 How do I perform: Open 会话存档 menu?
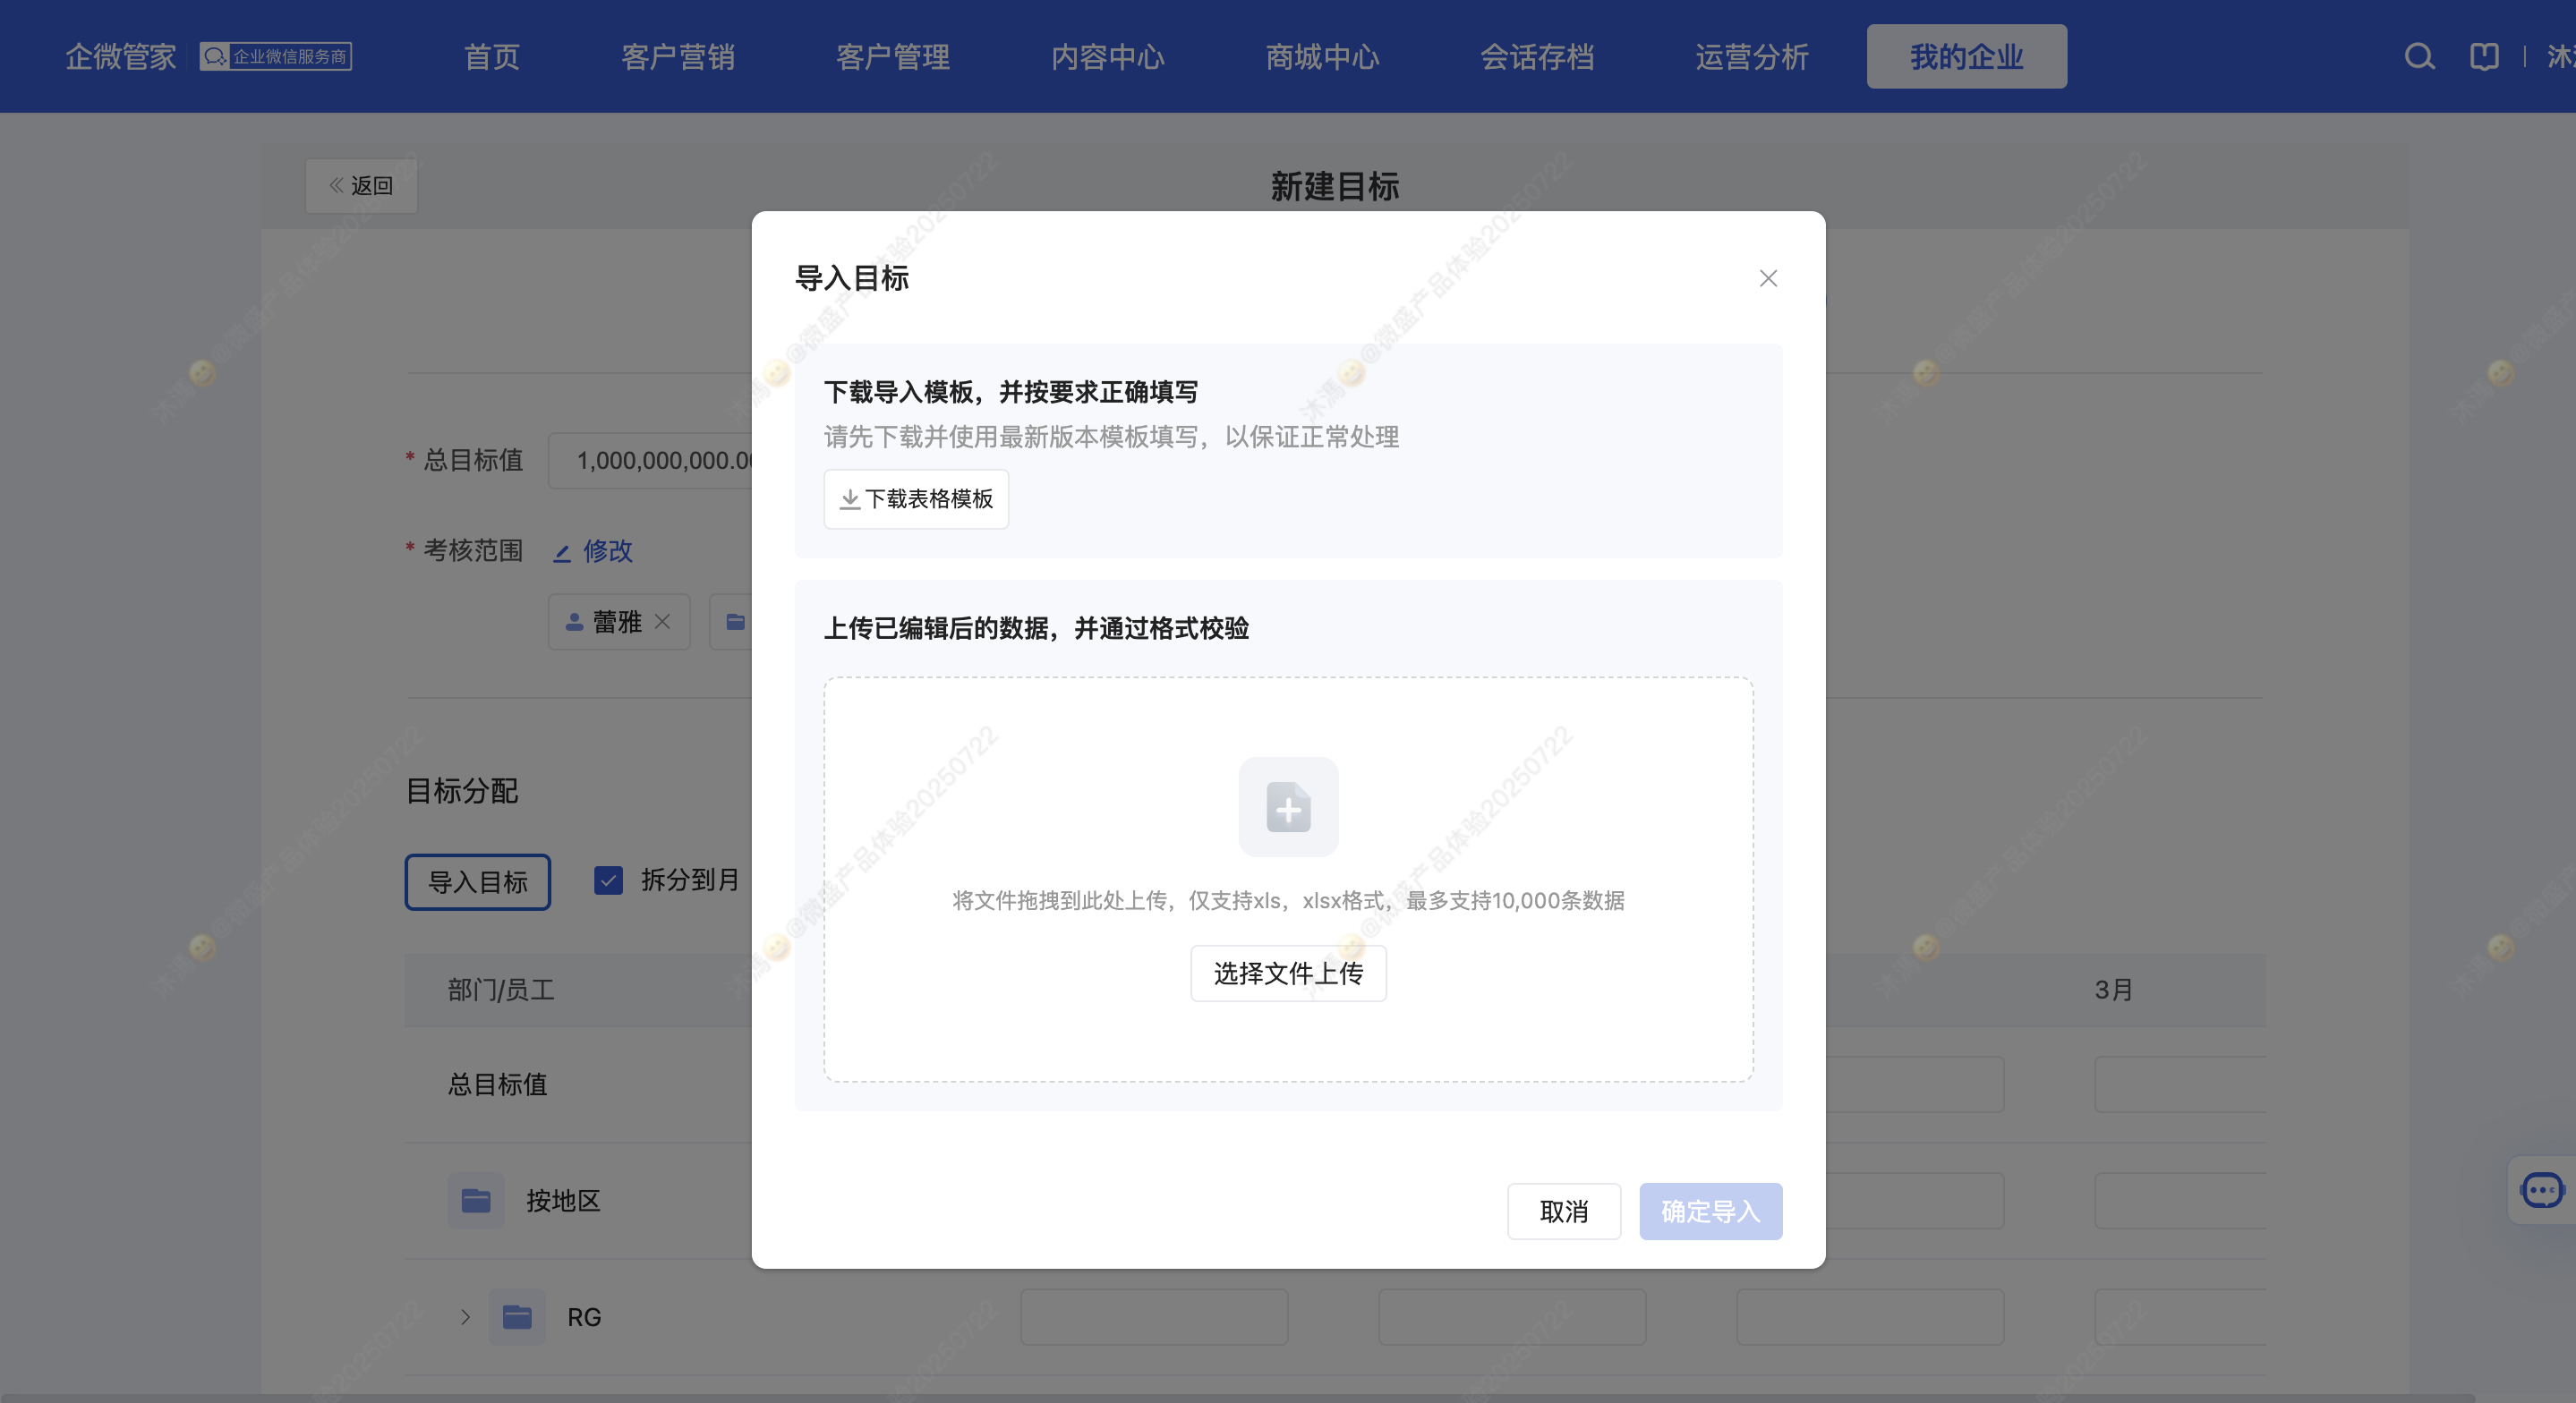coord(1537,56)
